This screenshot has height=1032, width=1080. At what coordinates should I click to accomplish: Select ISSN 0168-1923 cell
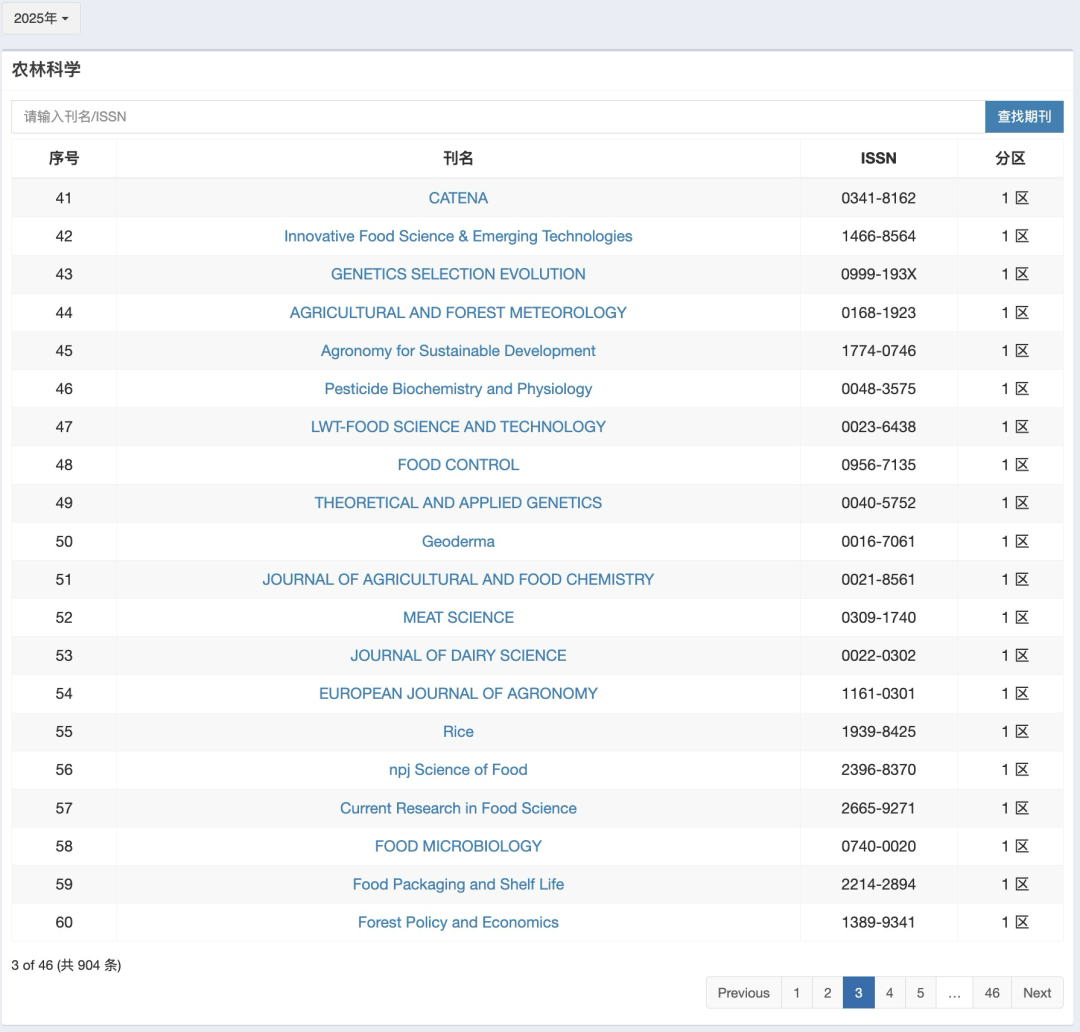pos(878,313)
